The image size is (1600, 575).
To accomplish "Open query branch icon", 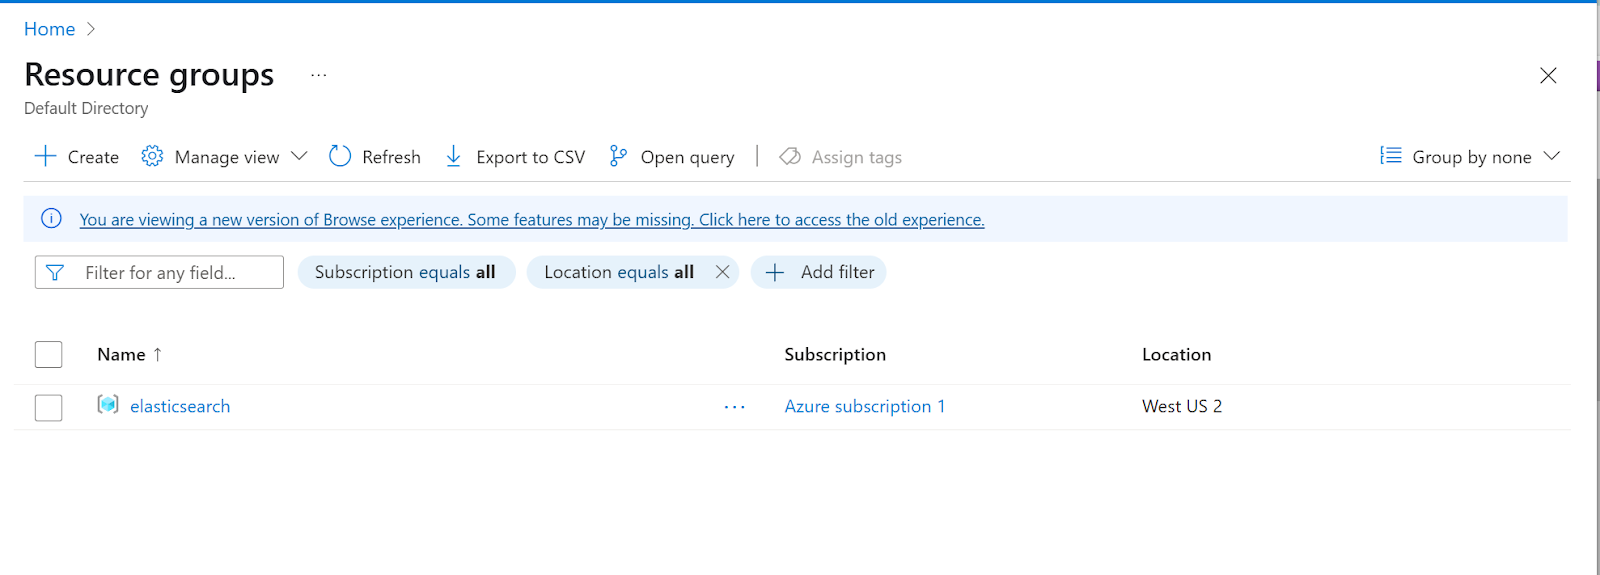I will click(x=618, y=156).
